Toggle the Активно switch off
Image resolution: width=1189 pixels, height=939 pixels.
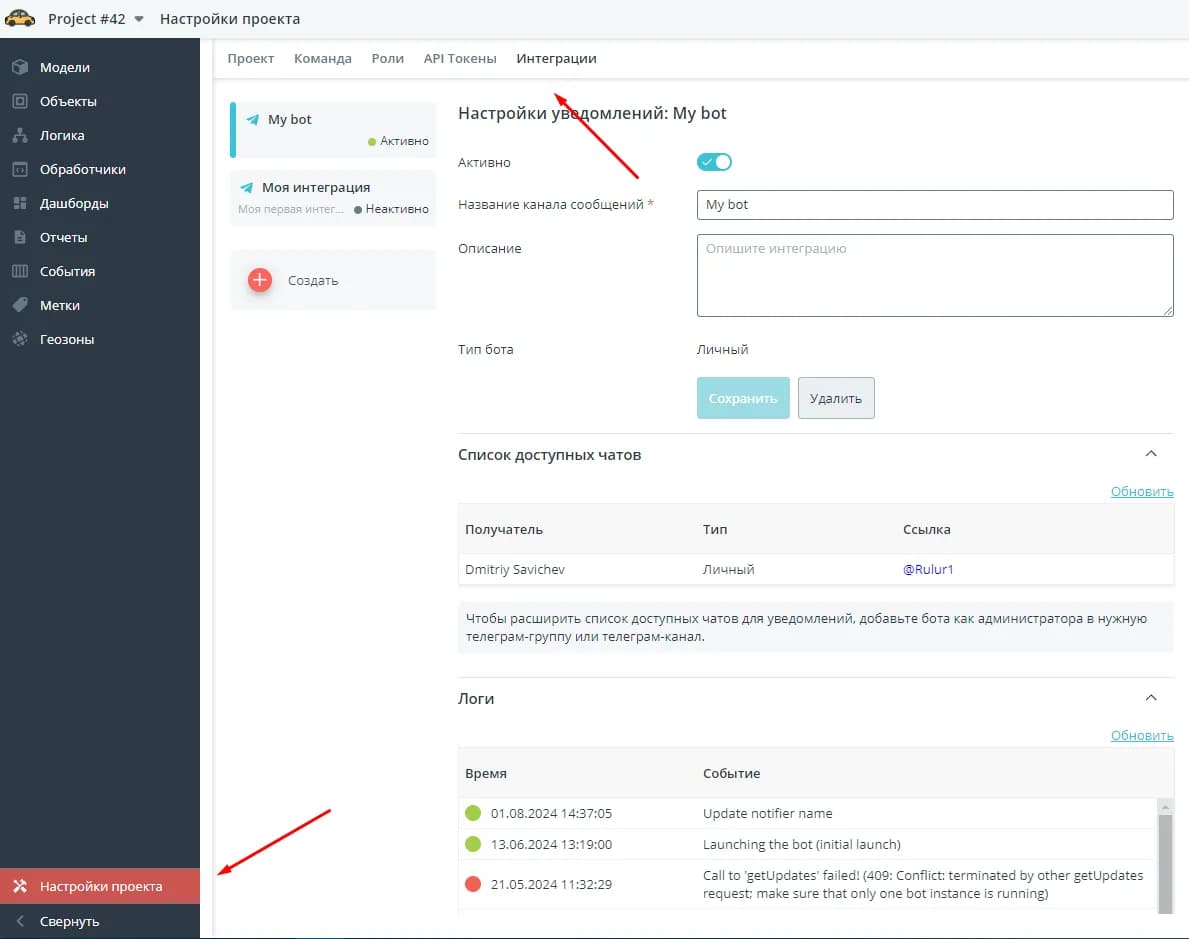[715, 162]
